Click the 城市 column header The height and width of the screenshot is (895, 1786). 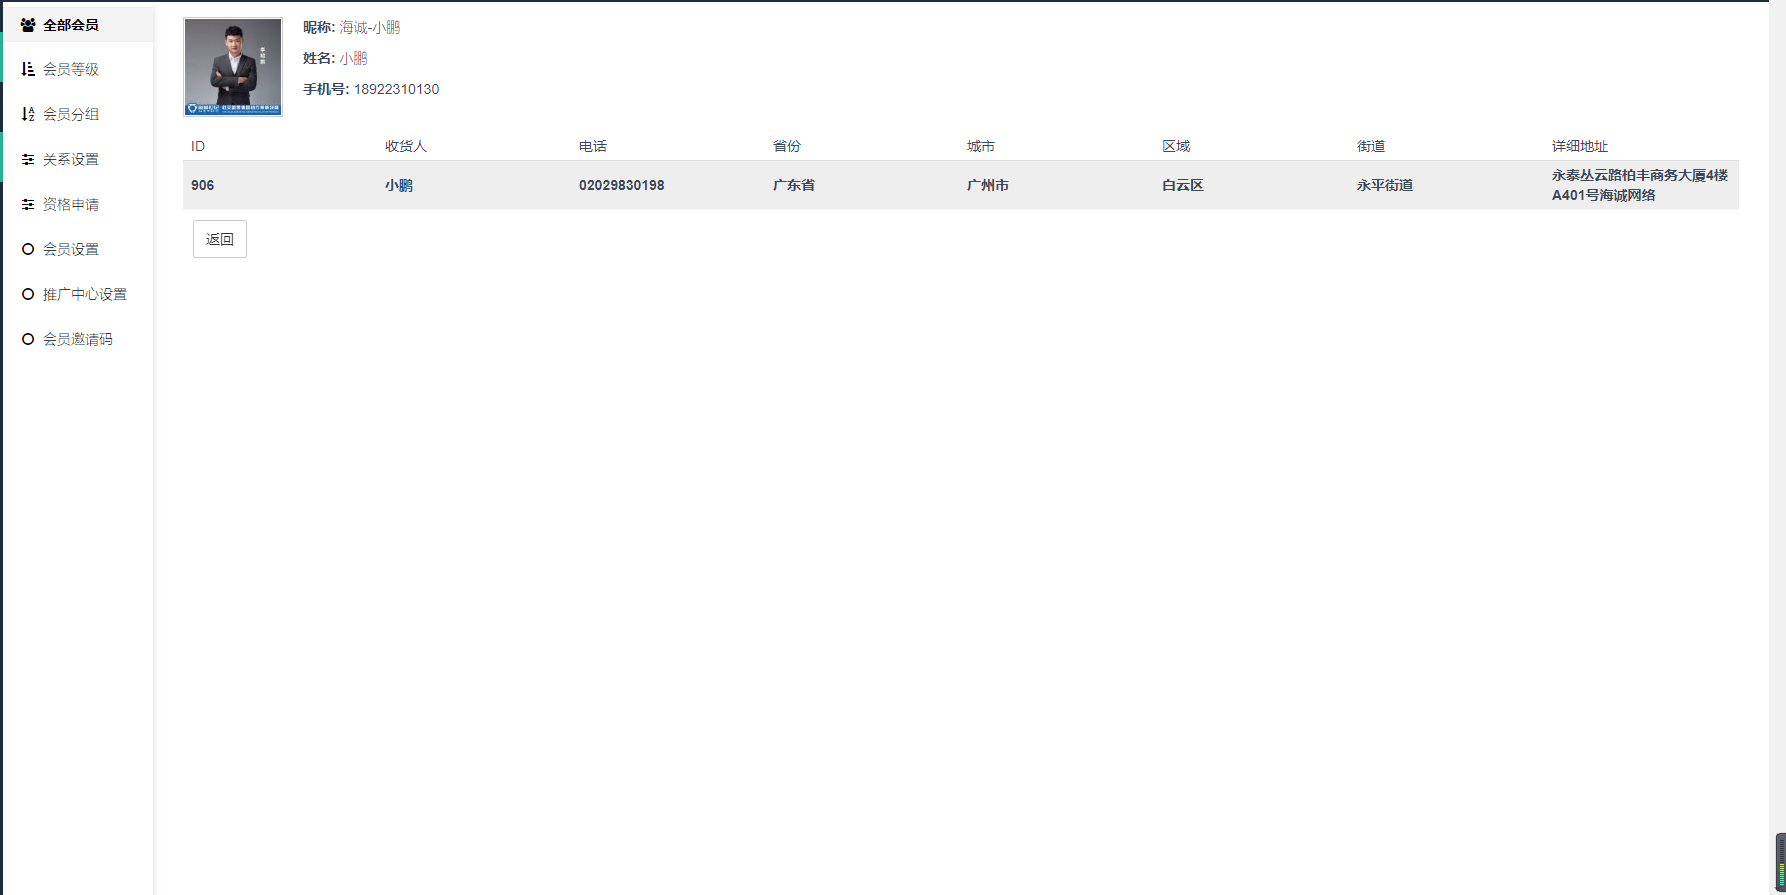click(981, 146)
